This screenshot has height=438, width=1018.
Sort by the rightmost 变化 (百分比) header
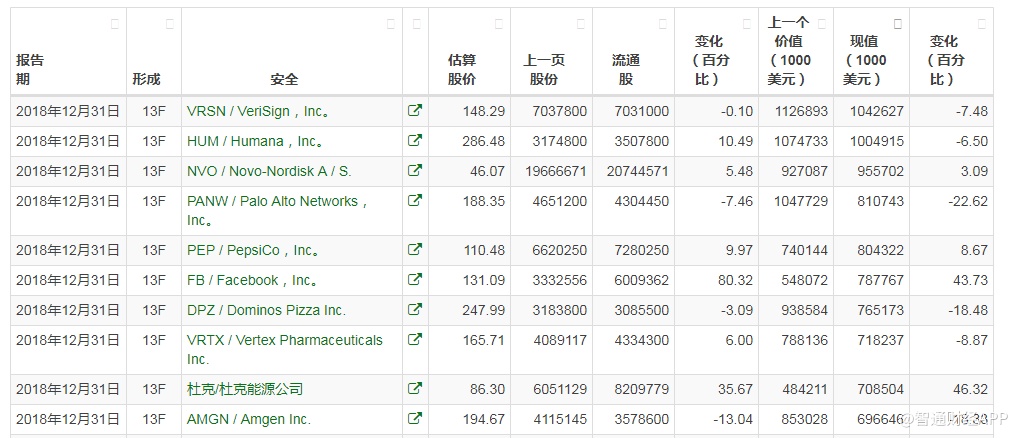[x=943, y=59]
